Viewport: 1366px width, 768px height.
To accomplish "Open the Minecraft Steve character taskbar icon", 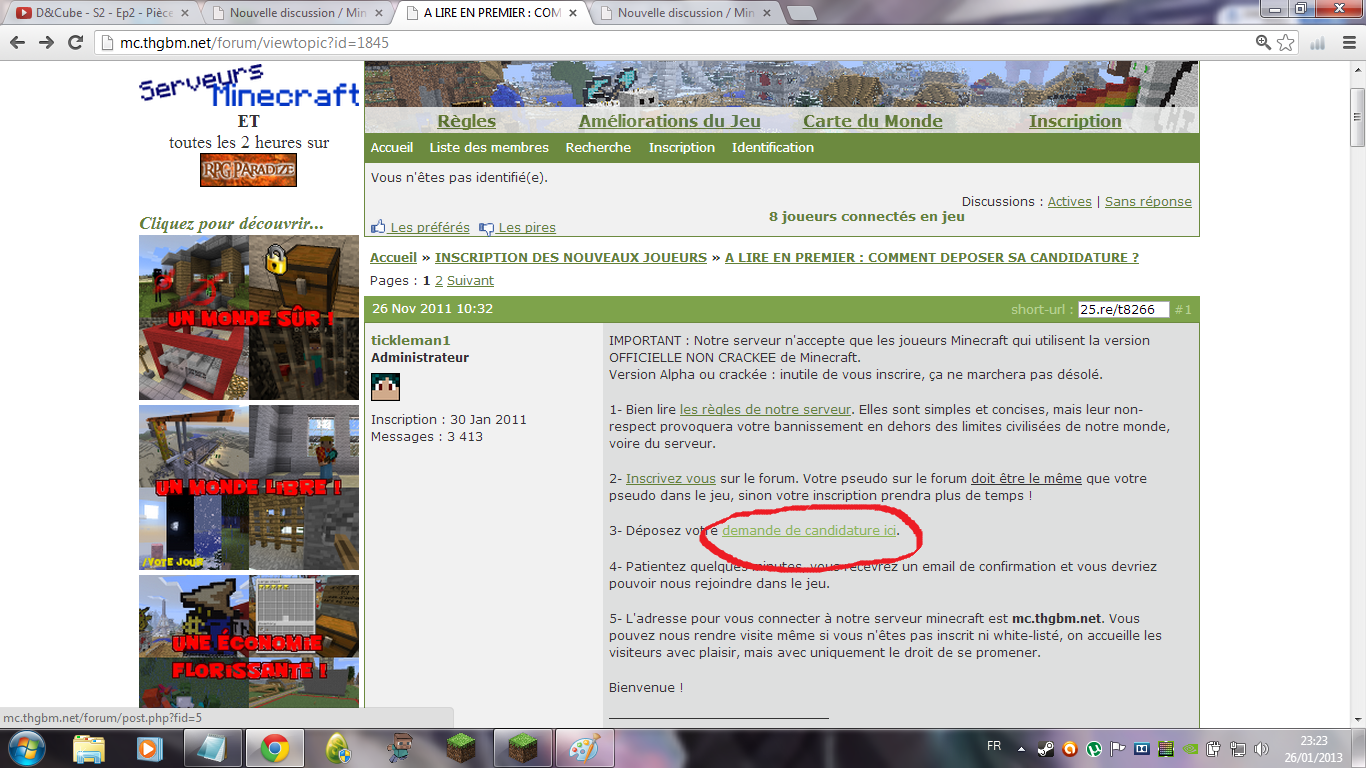I will pyautogui.click(x=400, y=748).
